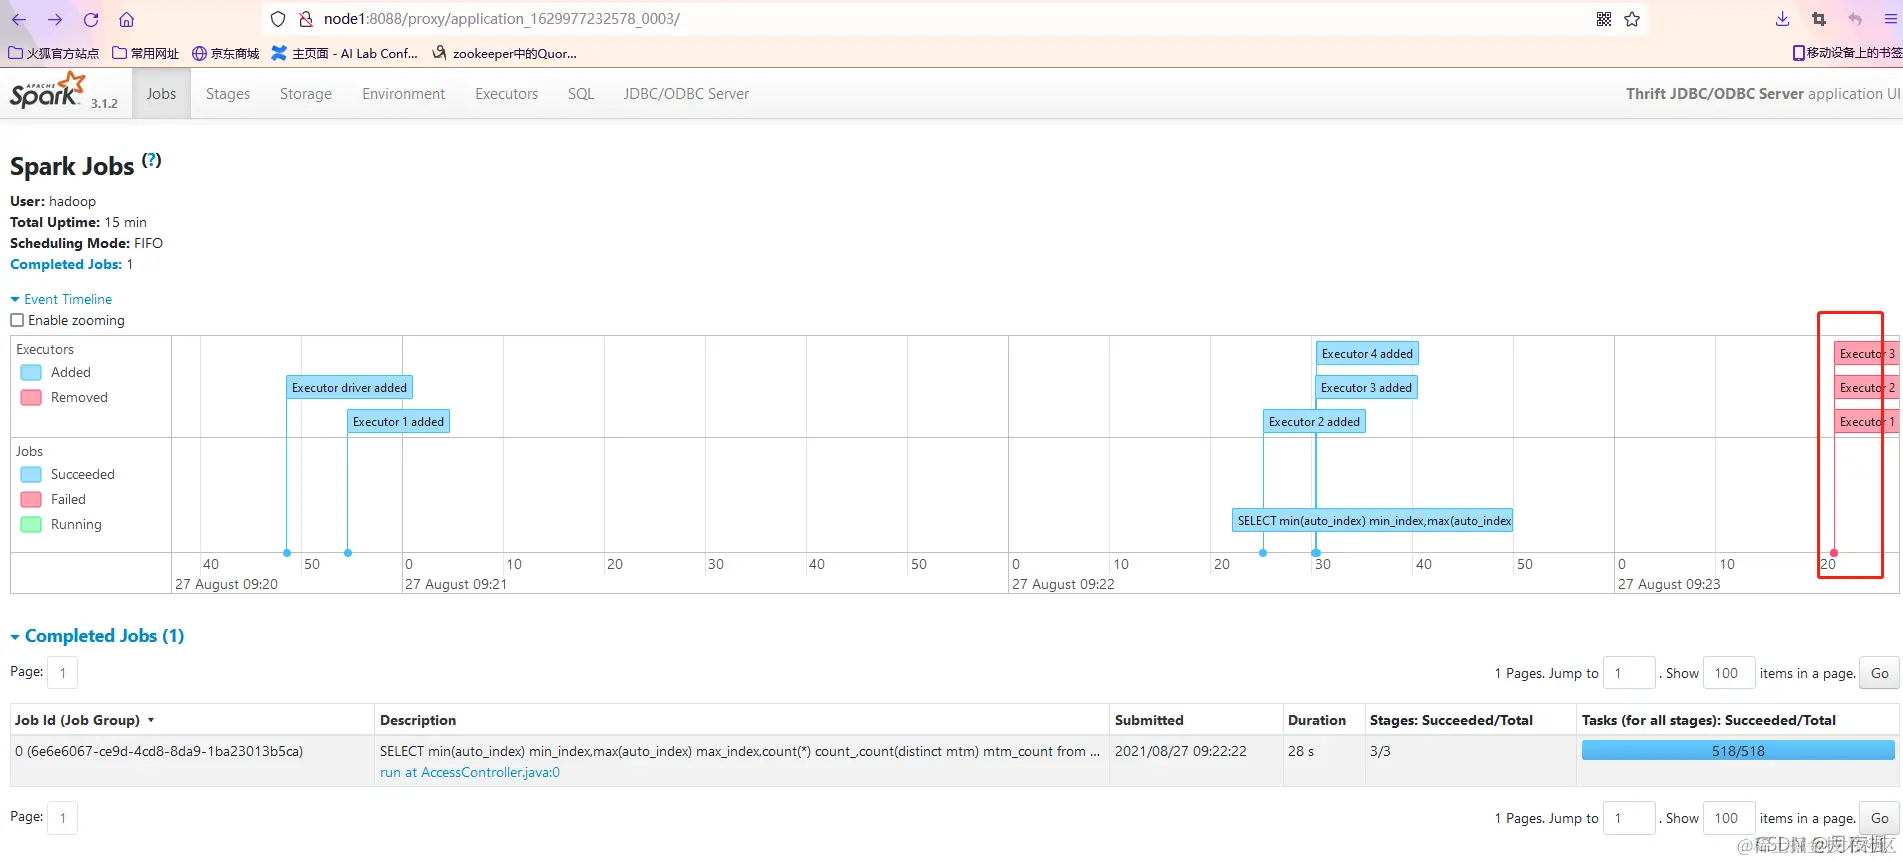1903x862 pixels.
Task: Click the connection security lock icon
Action: tap(306, 19)
